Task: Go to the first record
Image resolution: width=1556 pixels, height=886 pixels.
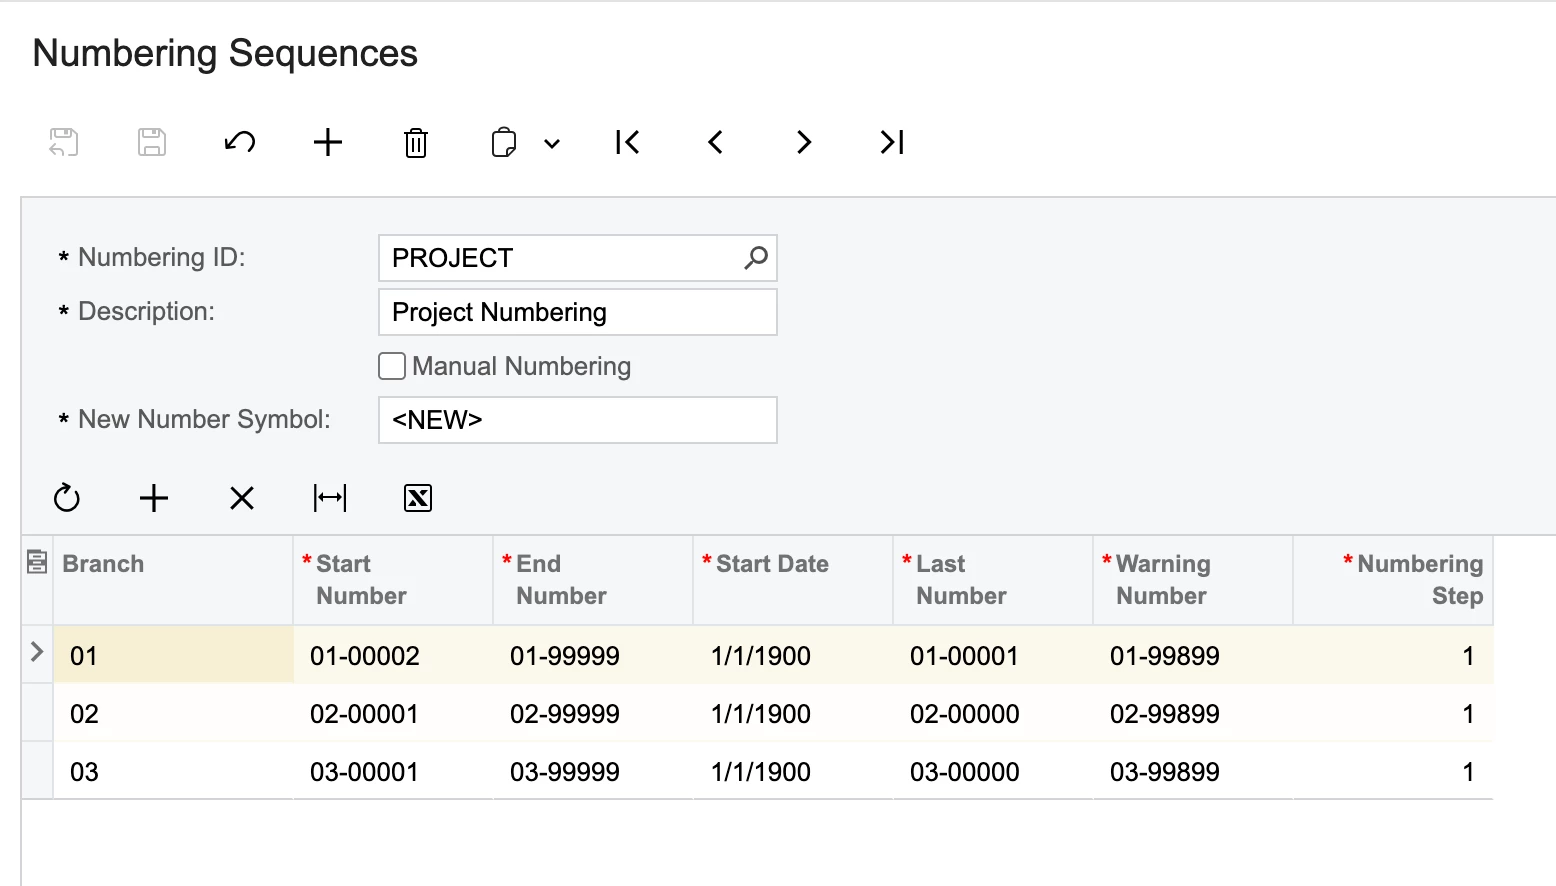Action: [x=627, y=142]
